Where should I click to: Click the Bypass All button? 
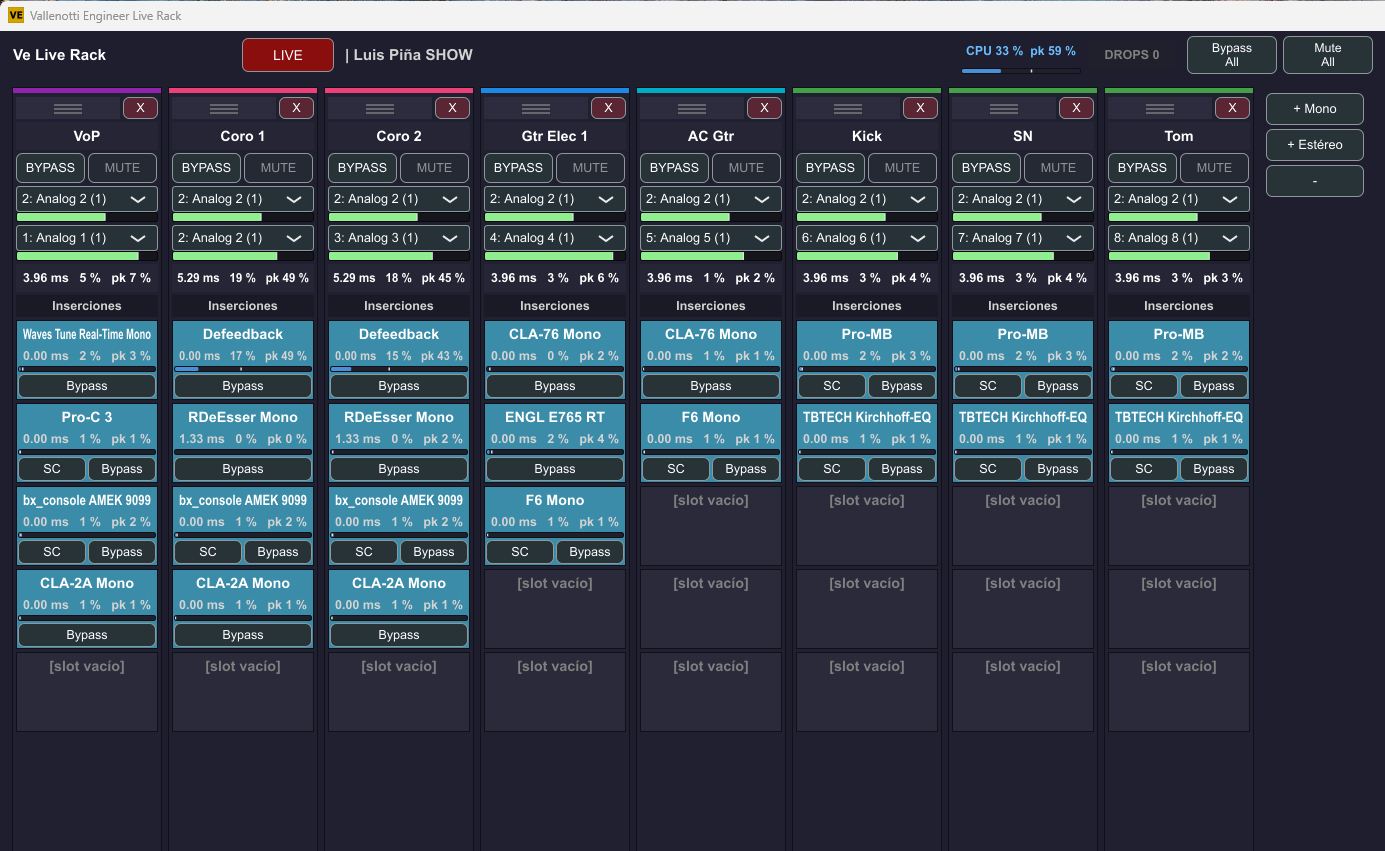[1231, 55]
